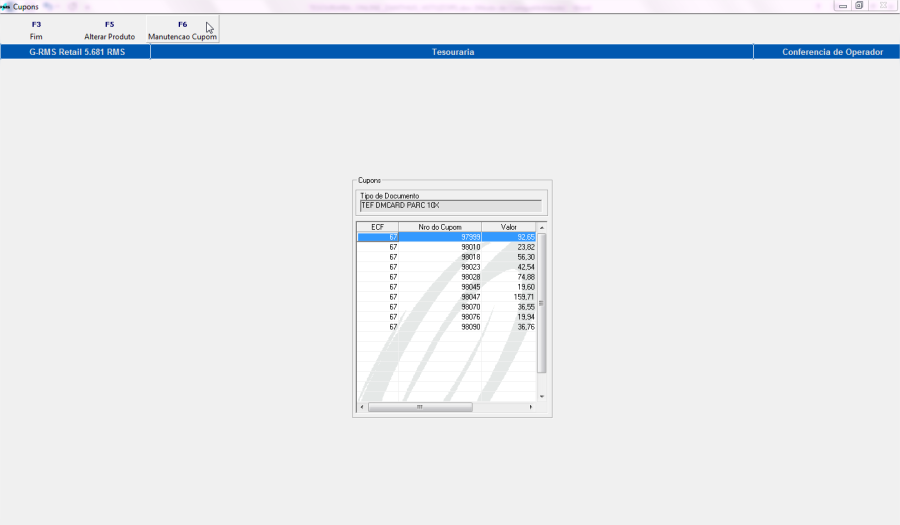Open F6 Manutencao Cupom
900x525 pixels.
tap(183, 30)
